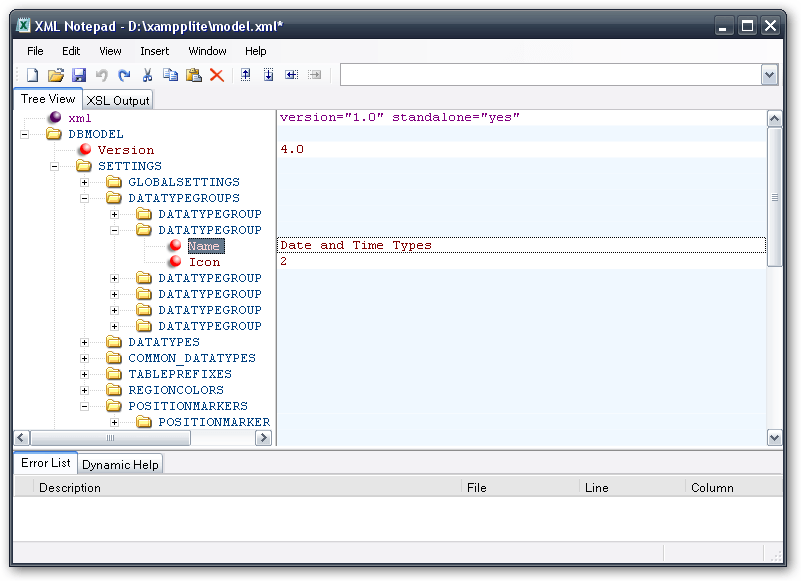
Task: Click the folder icon beside SETTINGS
Action: pos(84,166)
